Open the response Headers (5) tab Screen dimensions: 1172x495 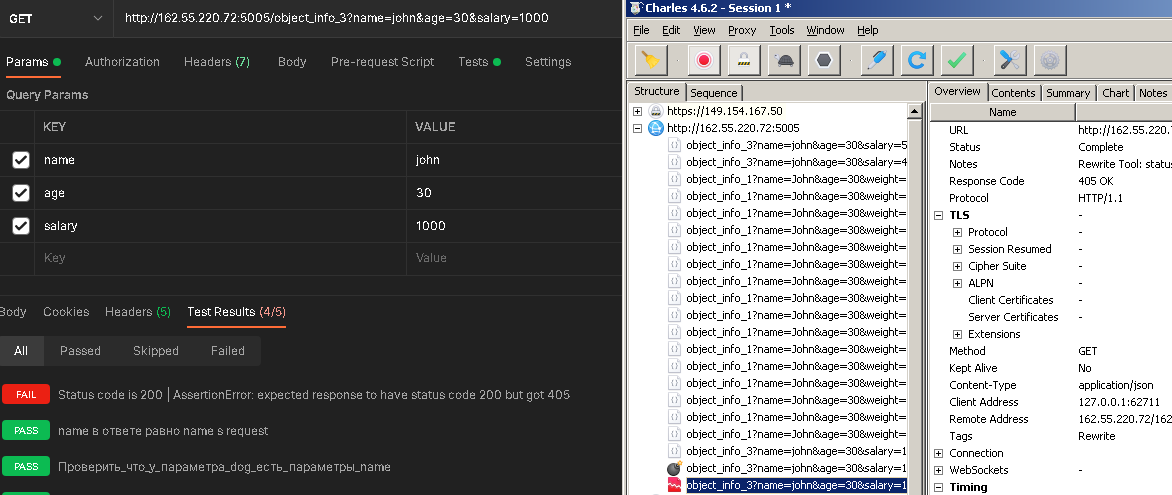point(138,312)
